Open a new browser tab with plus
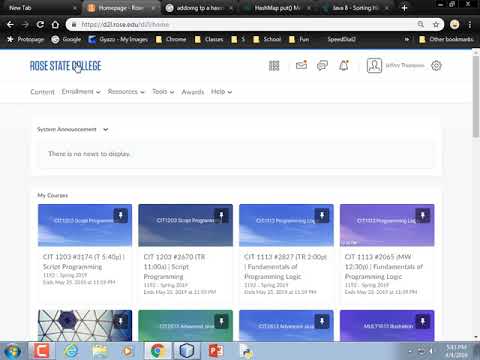The width and height of the screenshot is (480, 360). [404, 8]
